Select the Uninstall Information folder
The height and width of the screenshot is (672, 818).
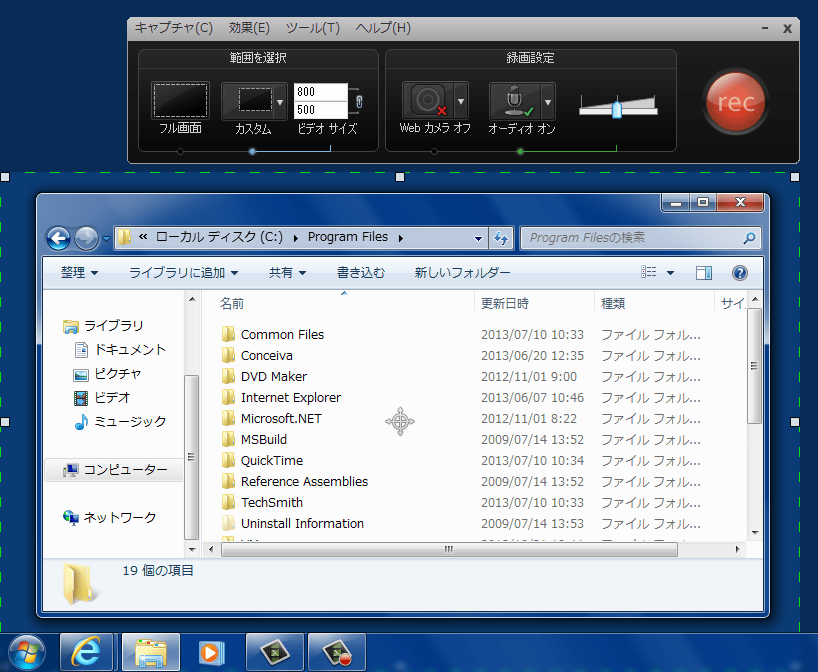coord(302,523)
